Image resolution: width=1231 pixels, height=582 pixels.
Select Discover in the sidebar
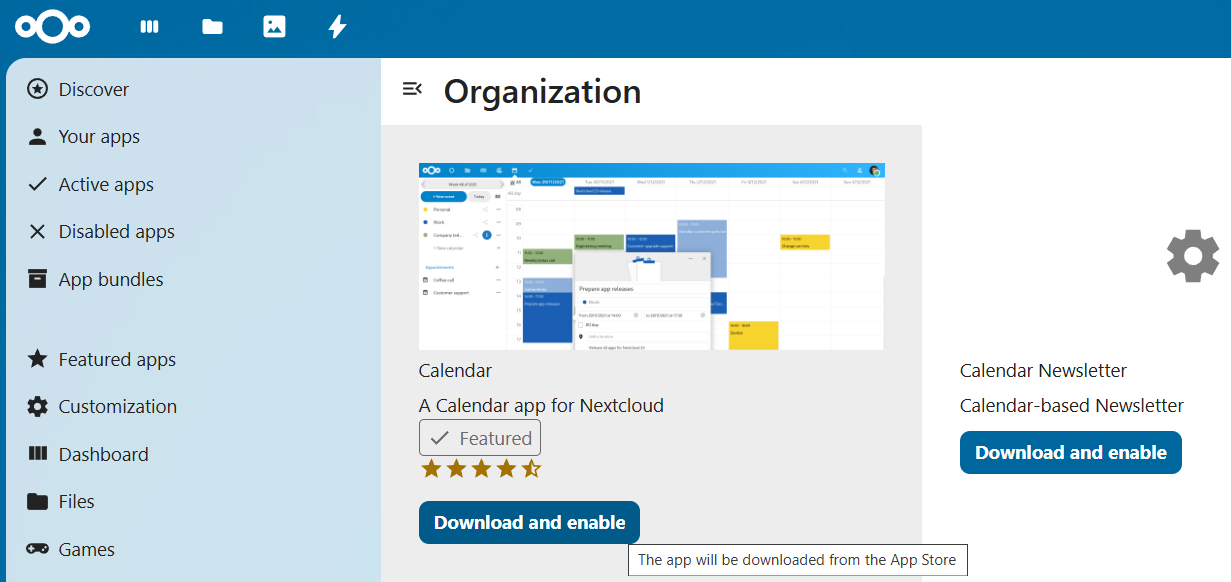(x=93, y=90)
